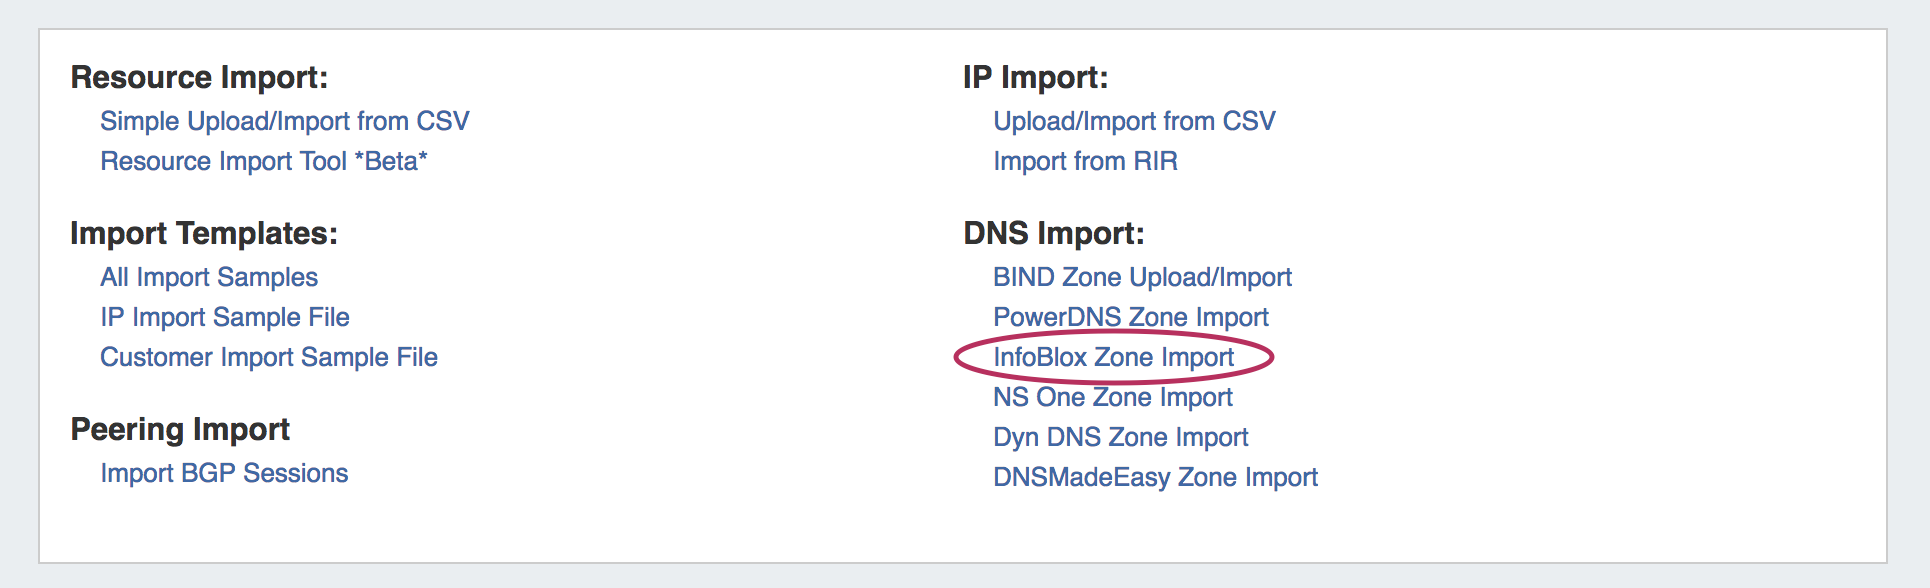Image resolution: width=1930 pixels, height=588 pixels.
Task: Open All Import Samples link
Action: click(x=209, y=277)
